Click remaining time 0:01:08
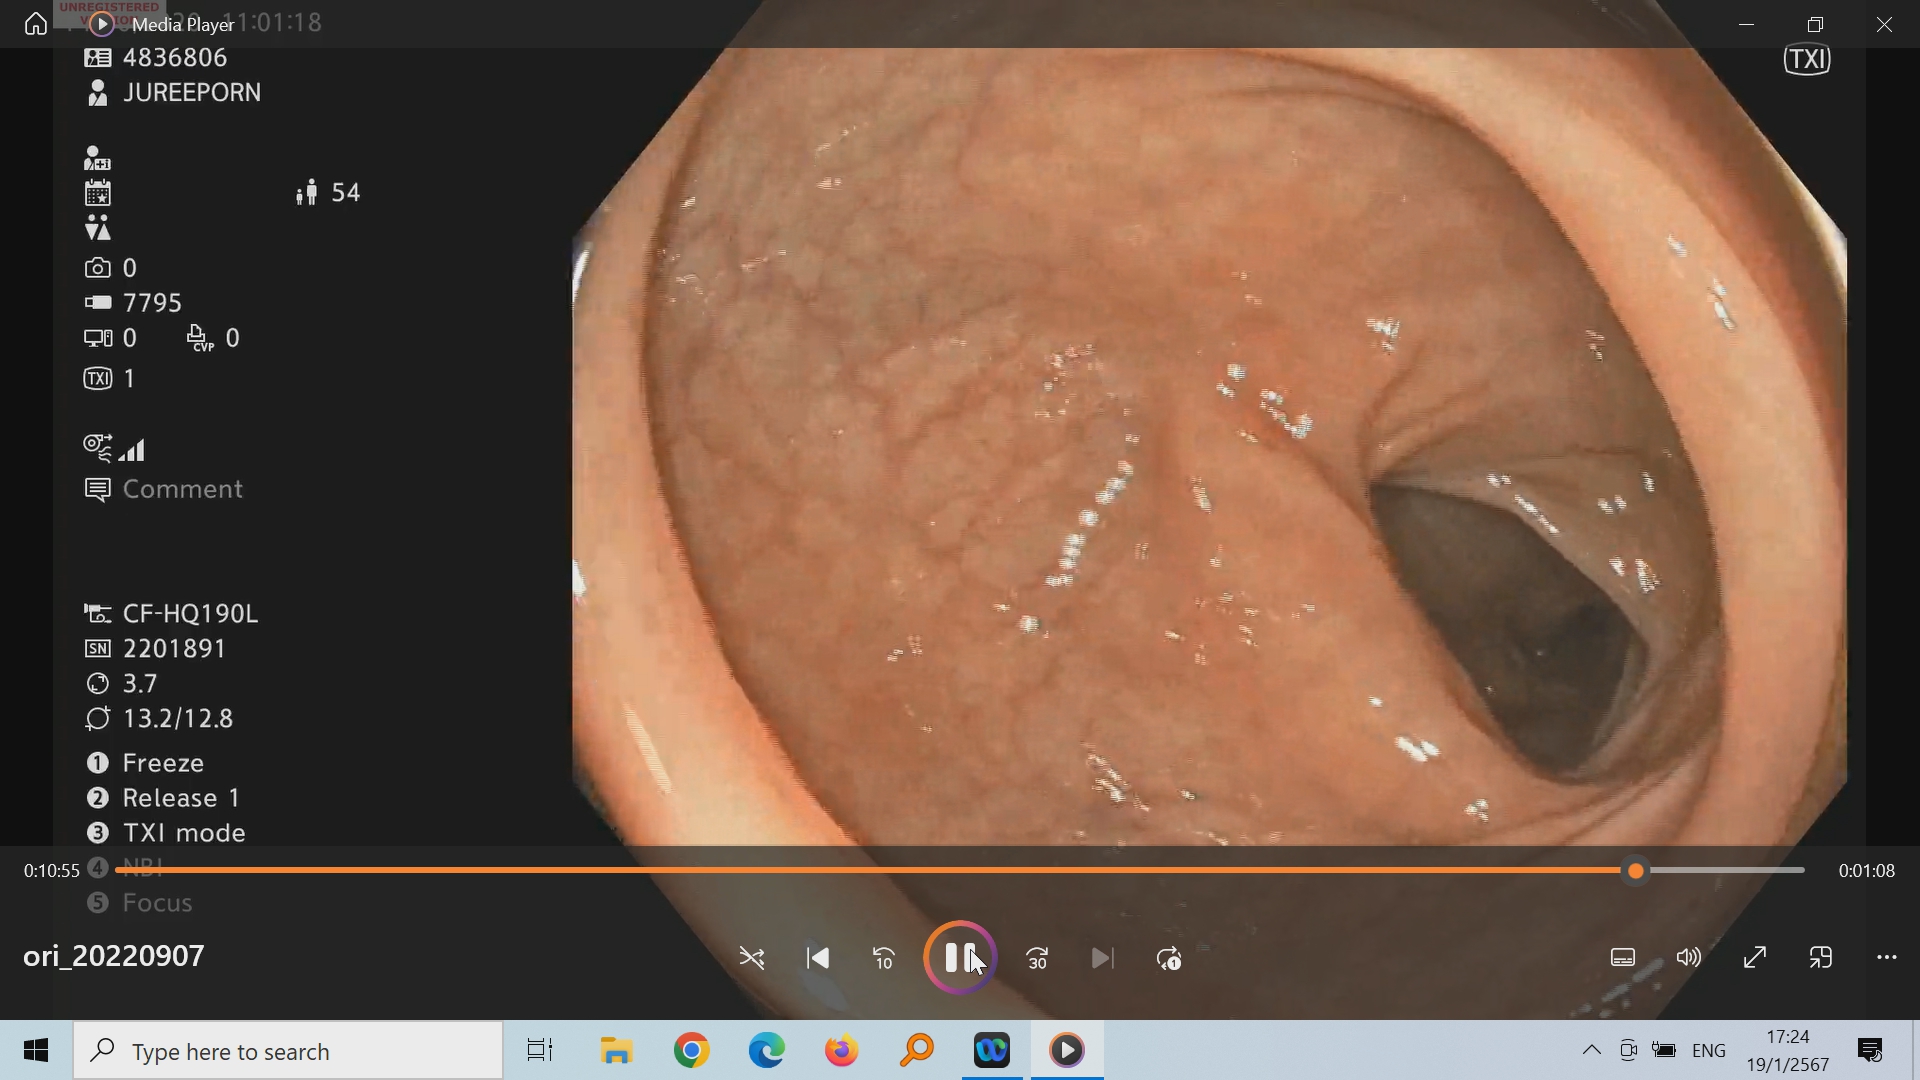This screenshot has height=1080, width=1920. [x=1867, y=871]
